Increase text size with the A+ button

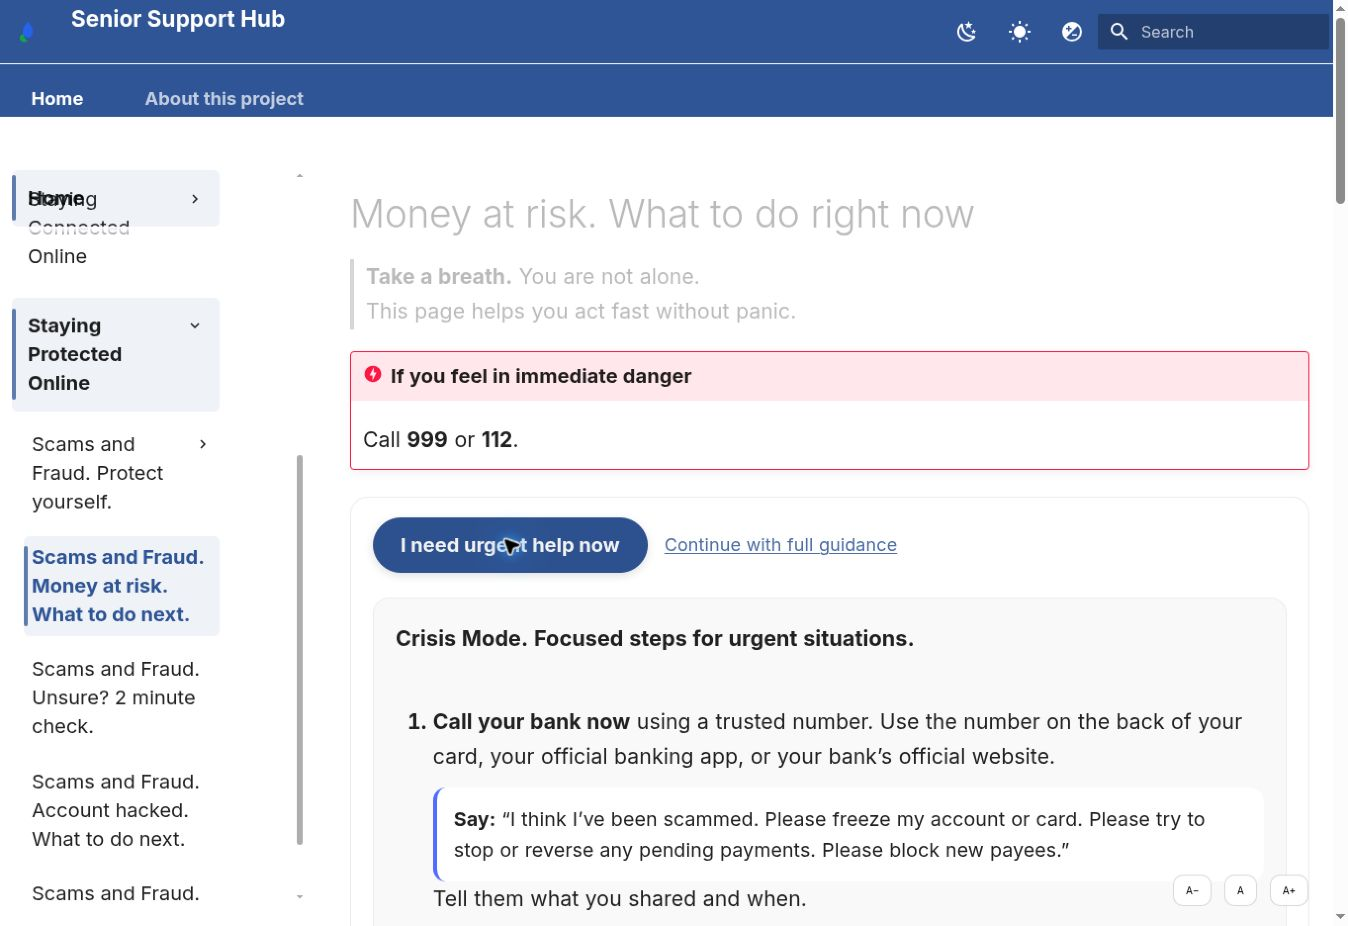(x=1289, y=890)
